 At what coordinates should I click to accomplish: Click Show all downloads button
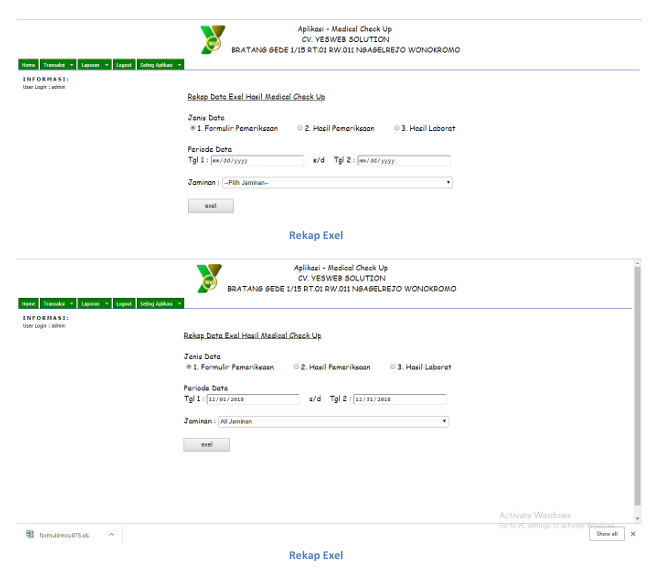click(x=606, y=534)
